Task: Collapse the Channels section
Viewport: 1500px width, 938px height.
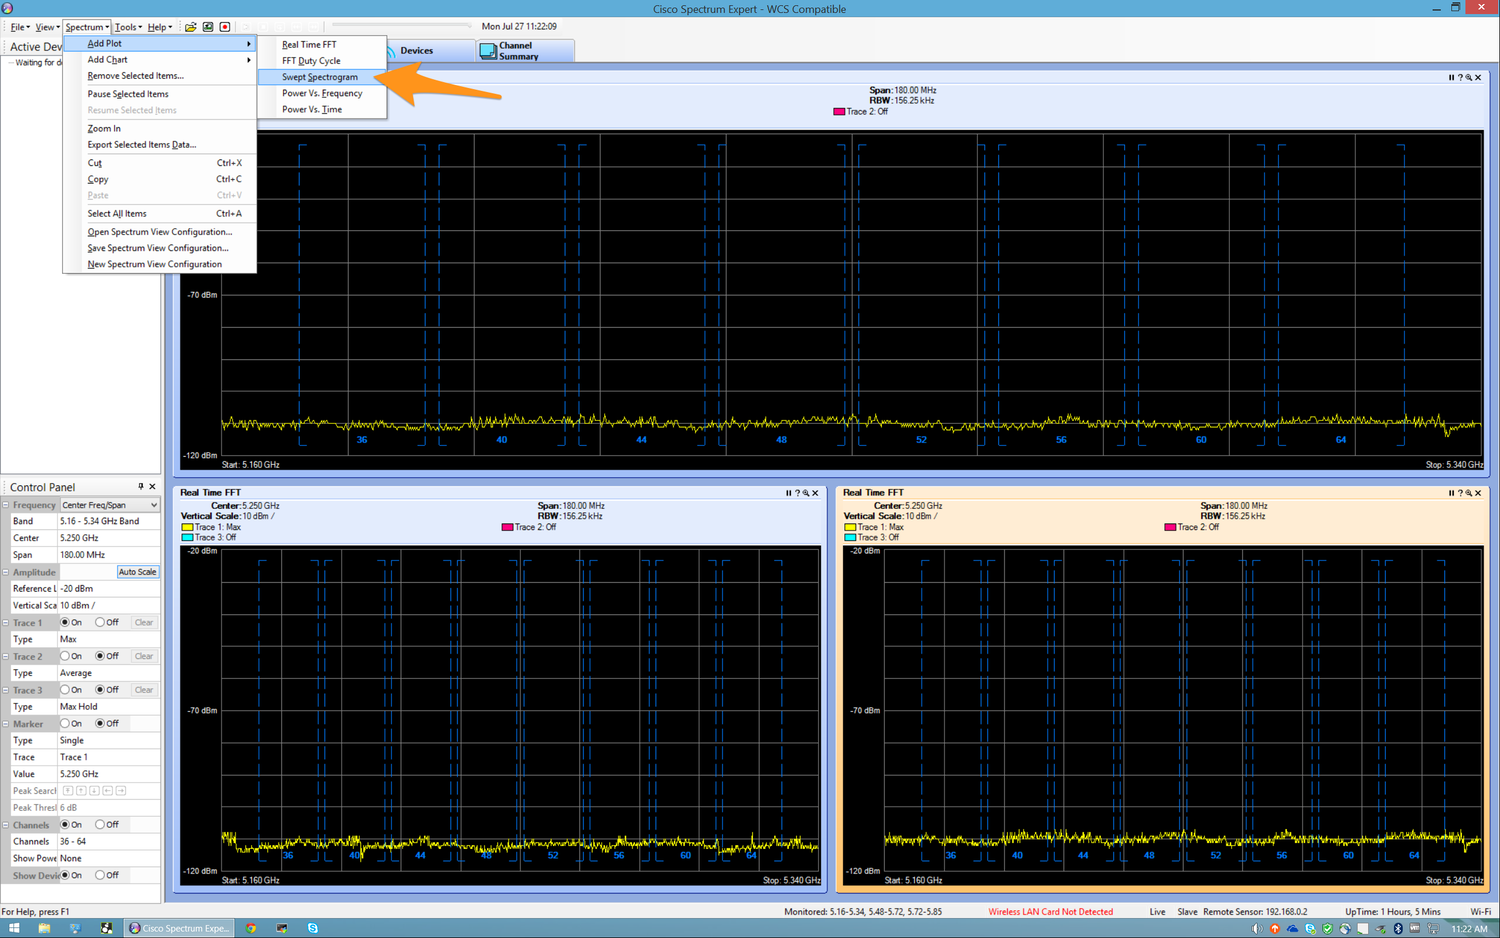Action: coord(6,825)
